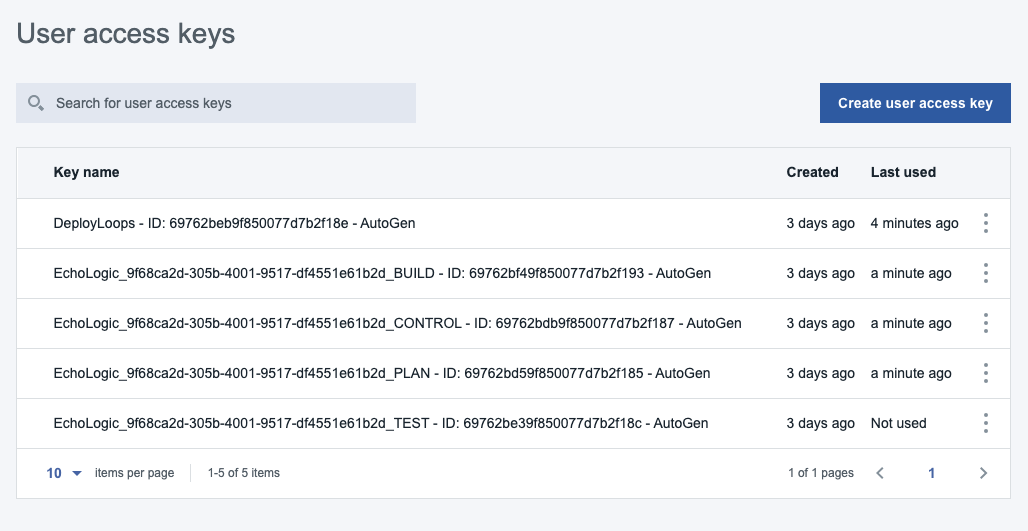Sort by the Key name column header
The width and height of the screenshot is (1028, 531).
pos(86,172)
